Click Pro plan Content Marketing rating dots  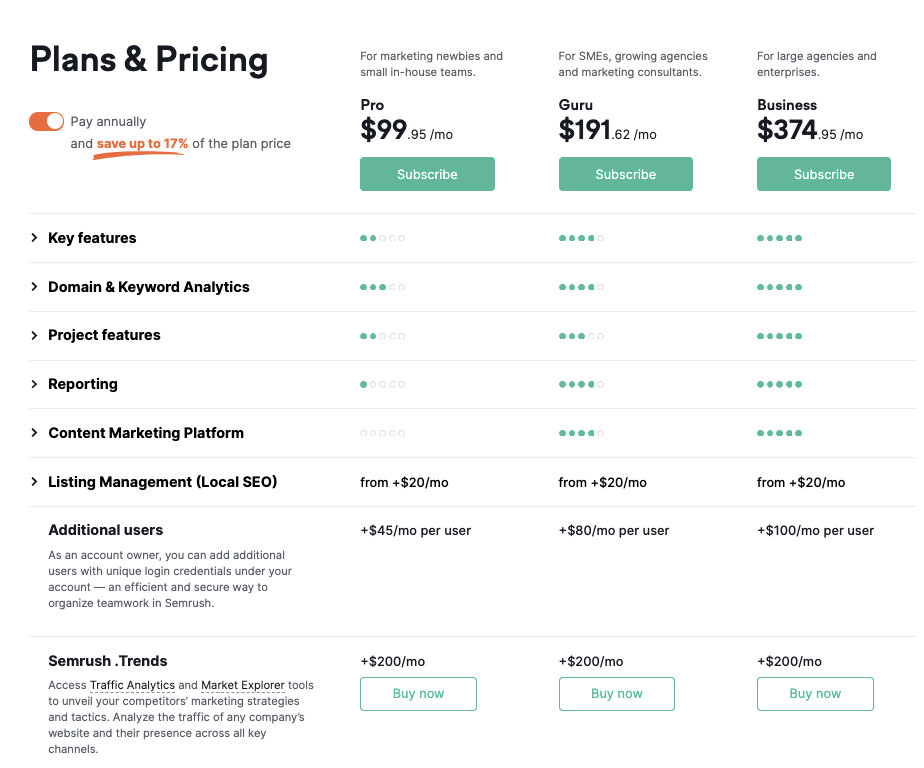point(382,433)
